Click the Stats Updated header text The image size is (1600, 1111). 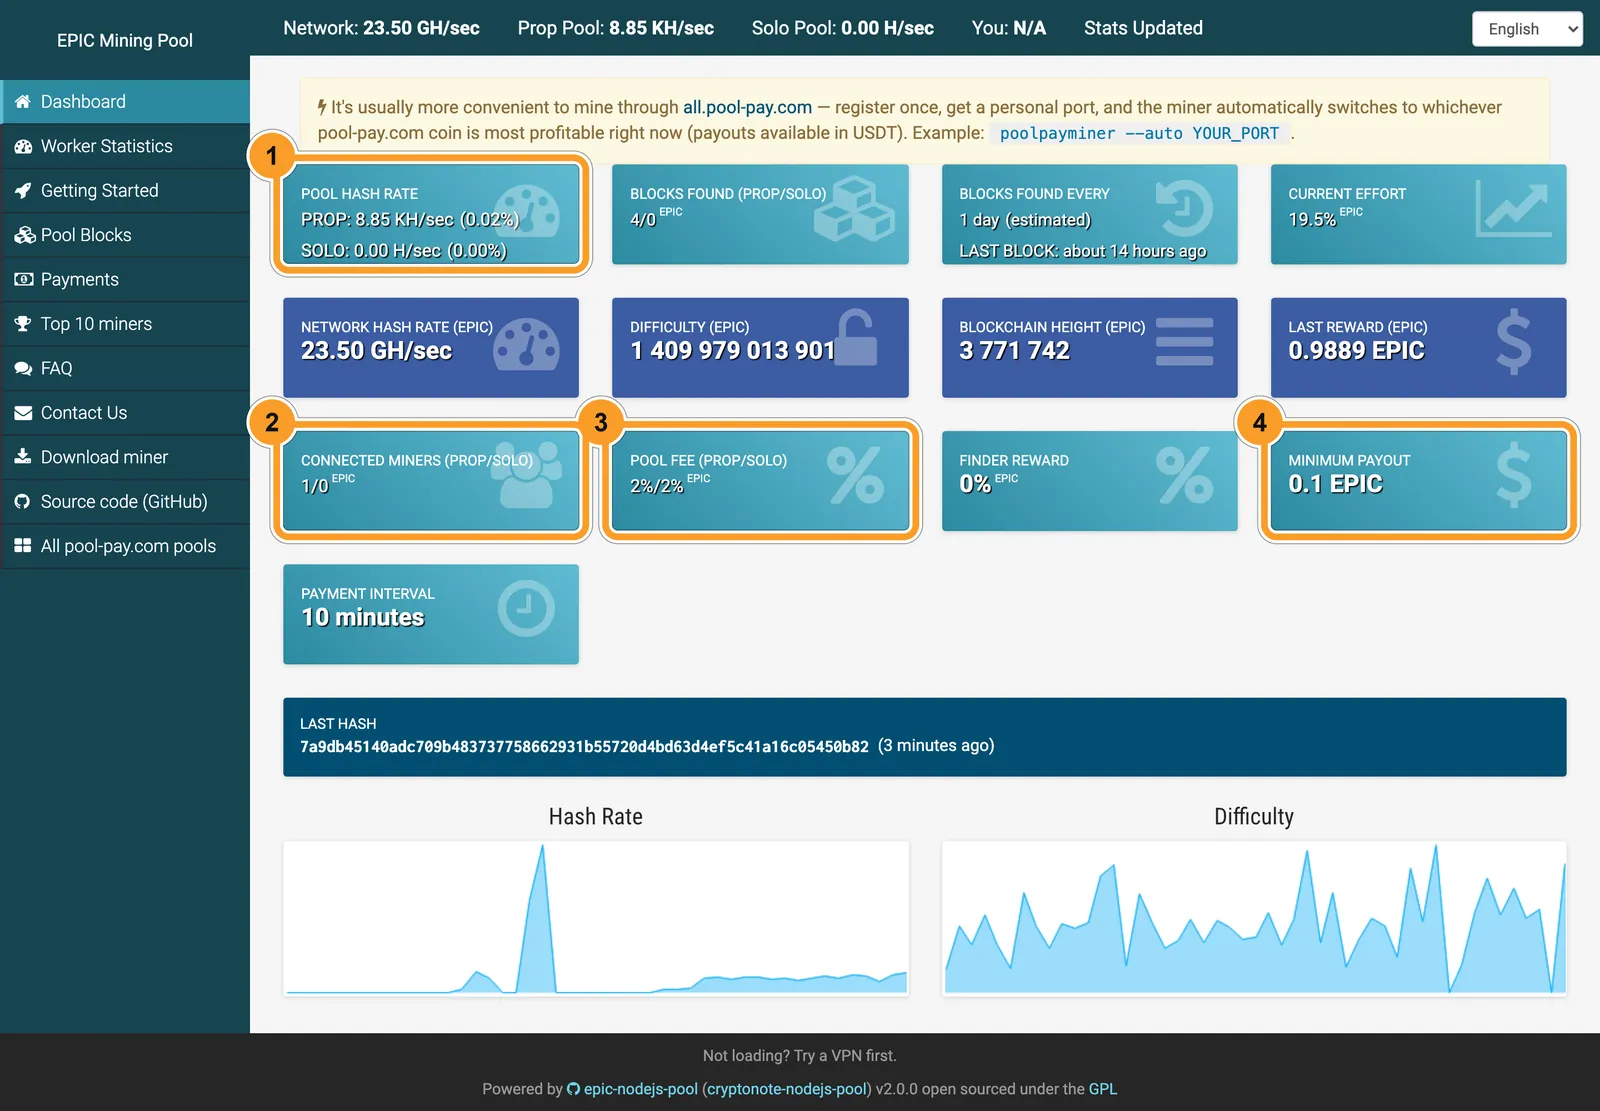tap(1143, 28)
